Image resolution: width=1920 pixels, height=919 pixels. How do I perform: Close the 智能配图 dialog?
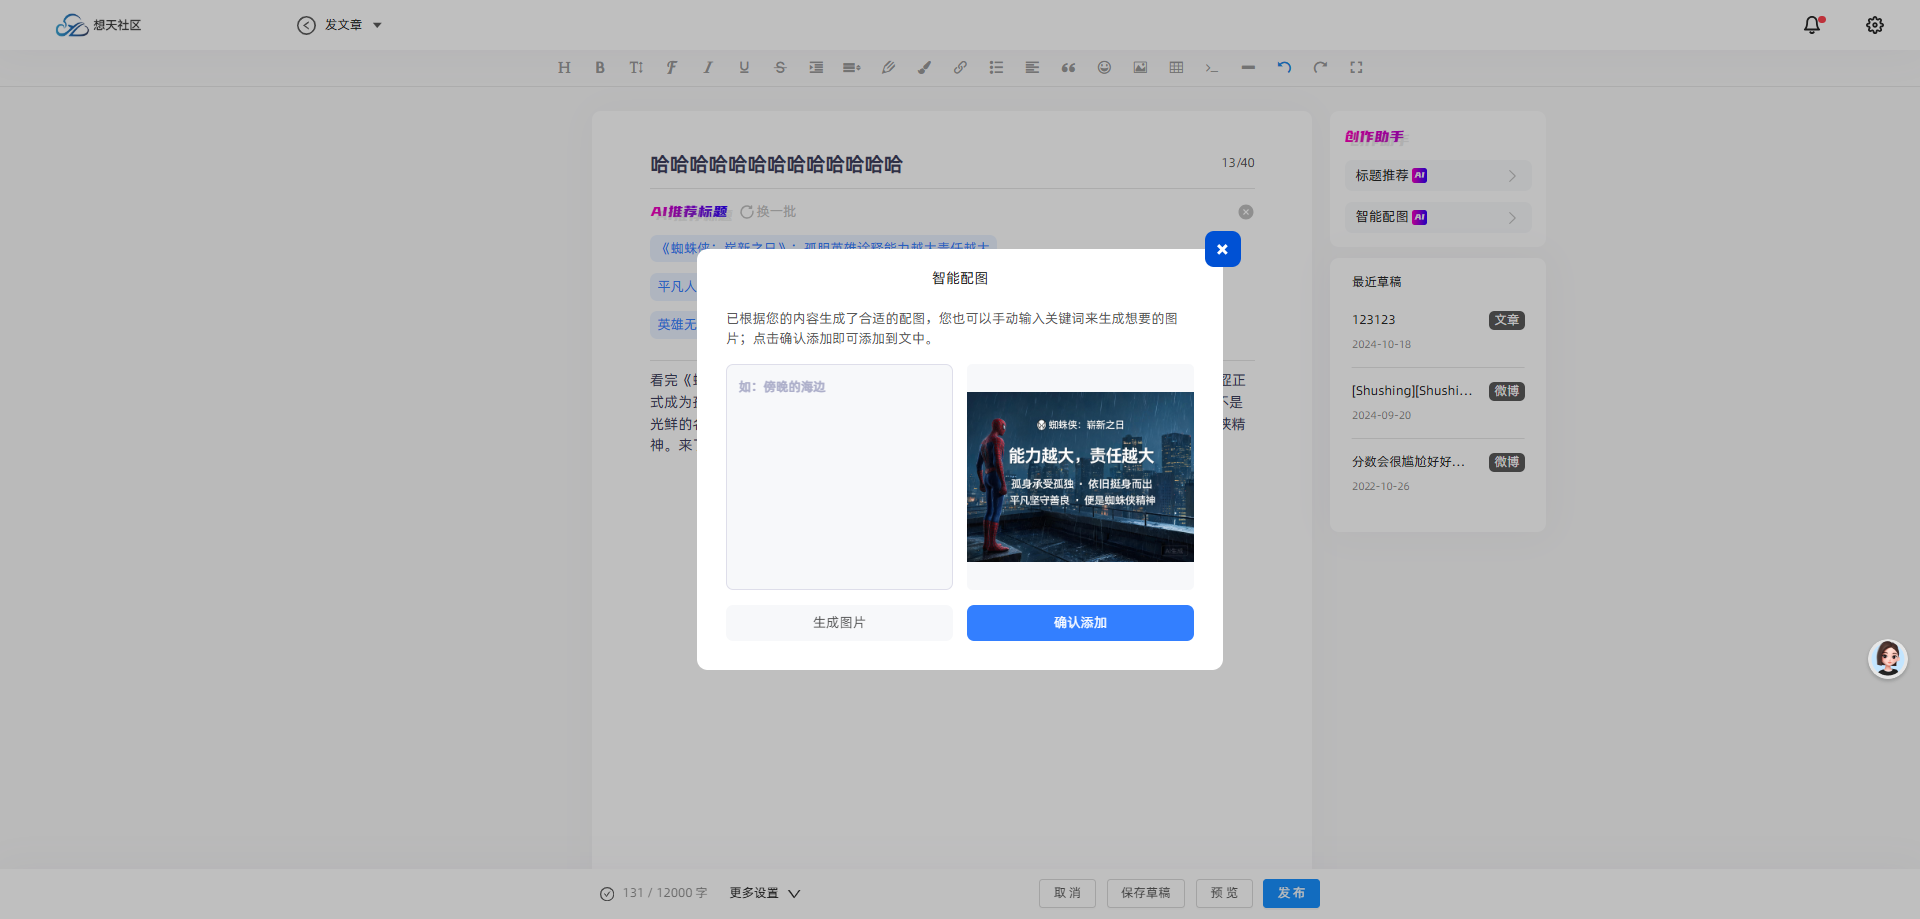[1222, 249]
